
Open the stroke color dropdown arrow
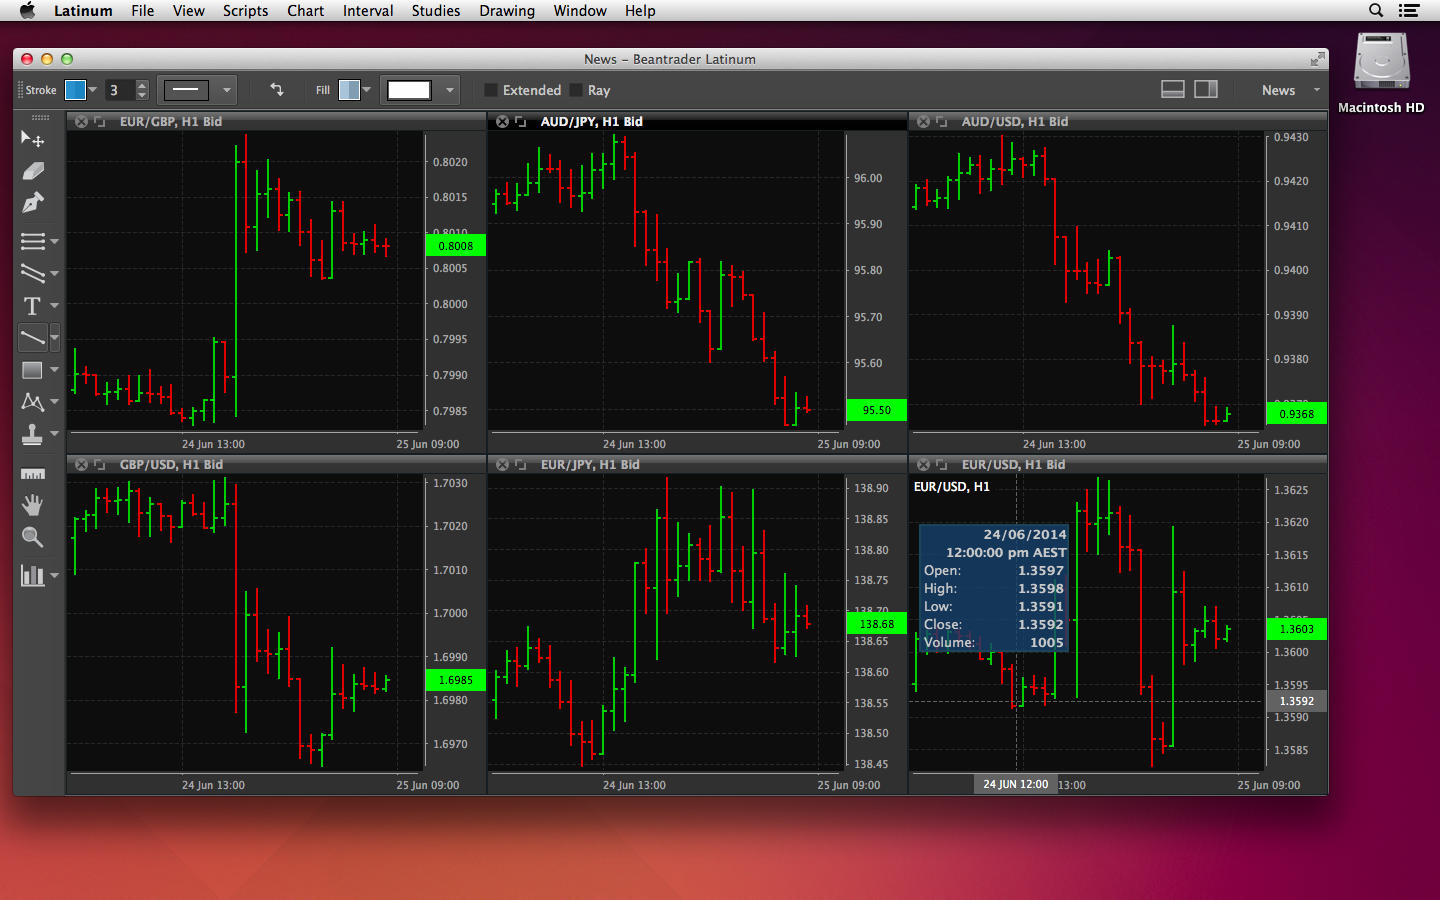click(93, 90)
